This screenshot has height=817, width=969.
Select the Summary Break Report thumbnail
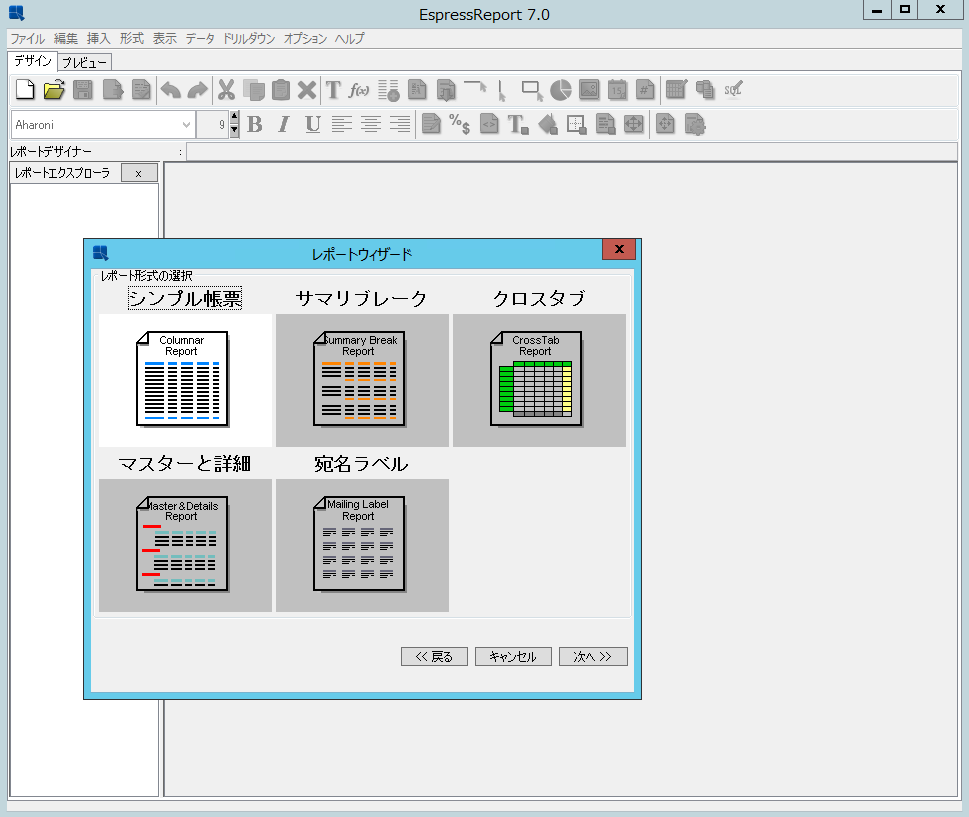(x=362, y=380)
